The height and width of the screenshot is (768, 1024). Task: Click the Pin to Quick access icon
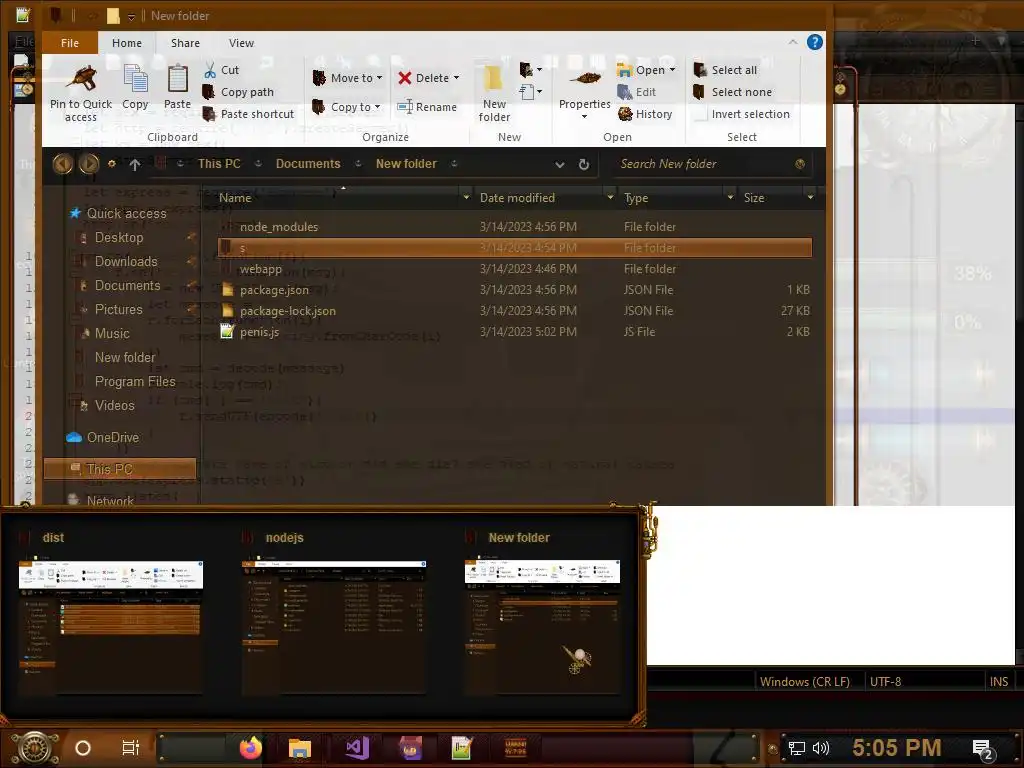click(x=82, y=79)
